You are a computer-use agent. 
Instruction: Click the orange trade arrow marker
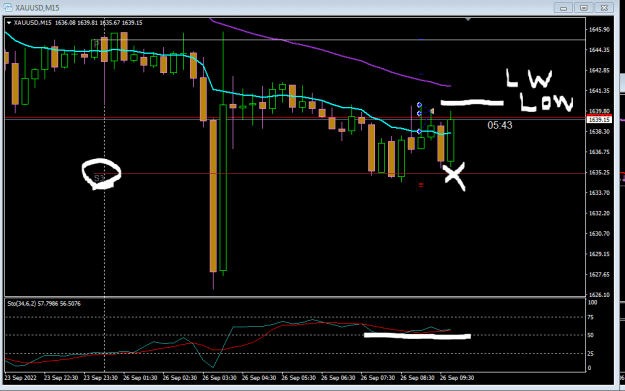click(x=432, y=111)
